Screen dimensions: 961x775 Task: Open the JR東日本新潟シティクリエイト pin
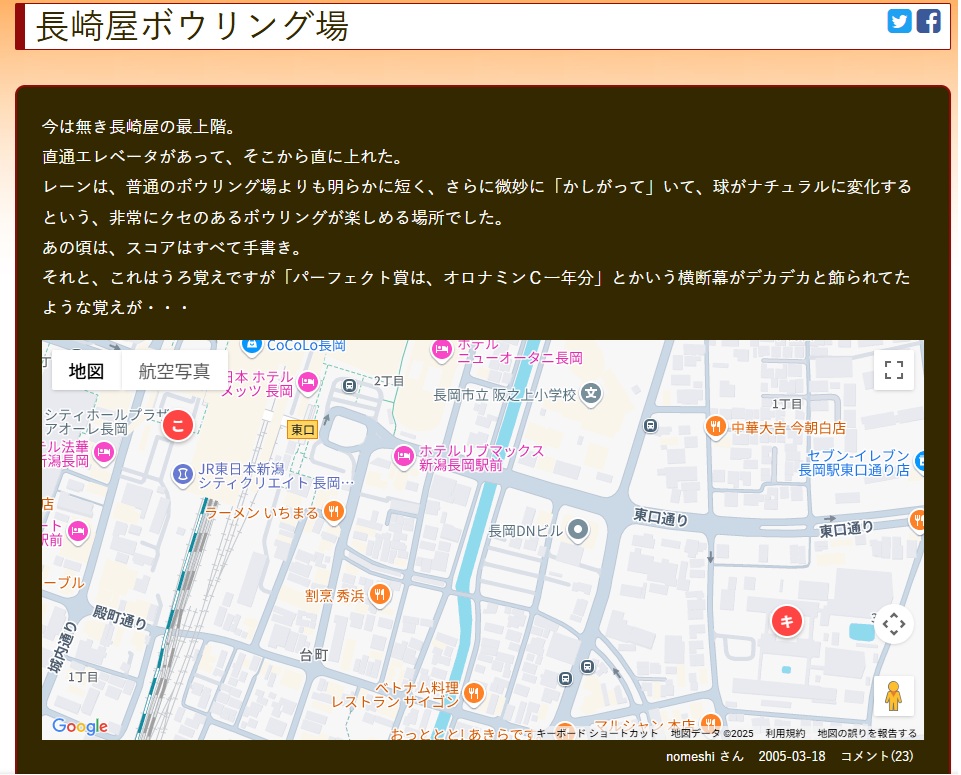pos(183,475)
